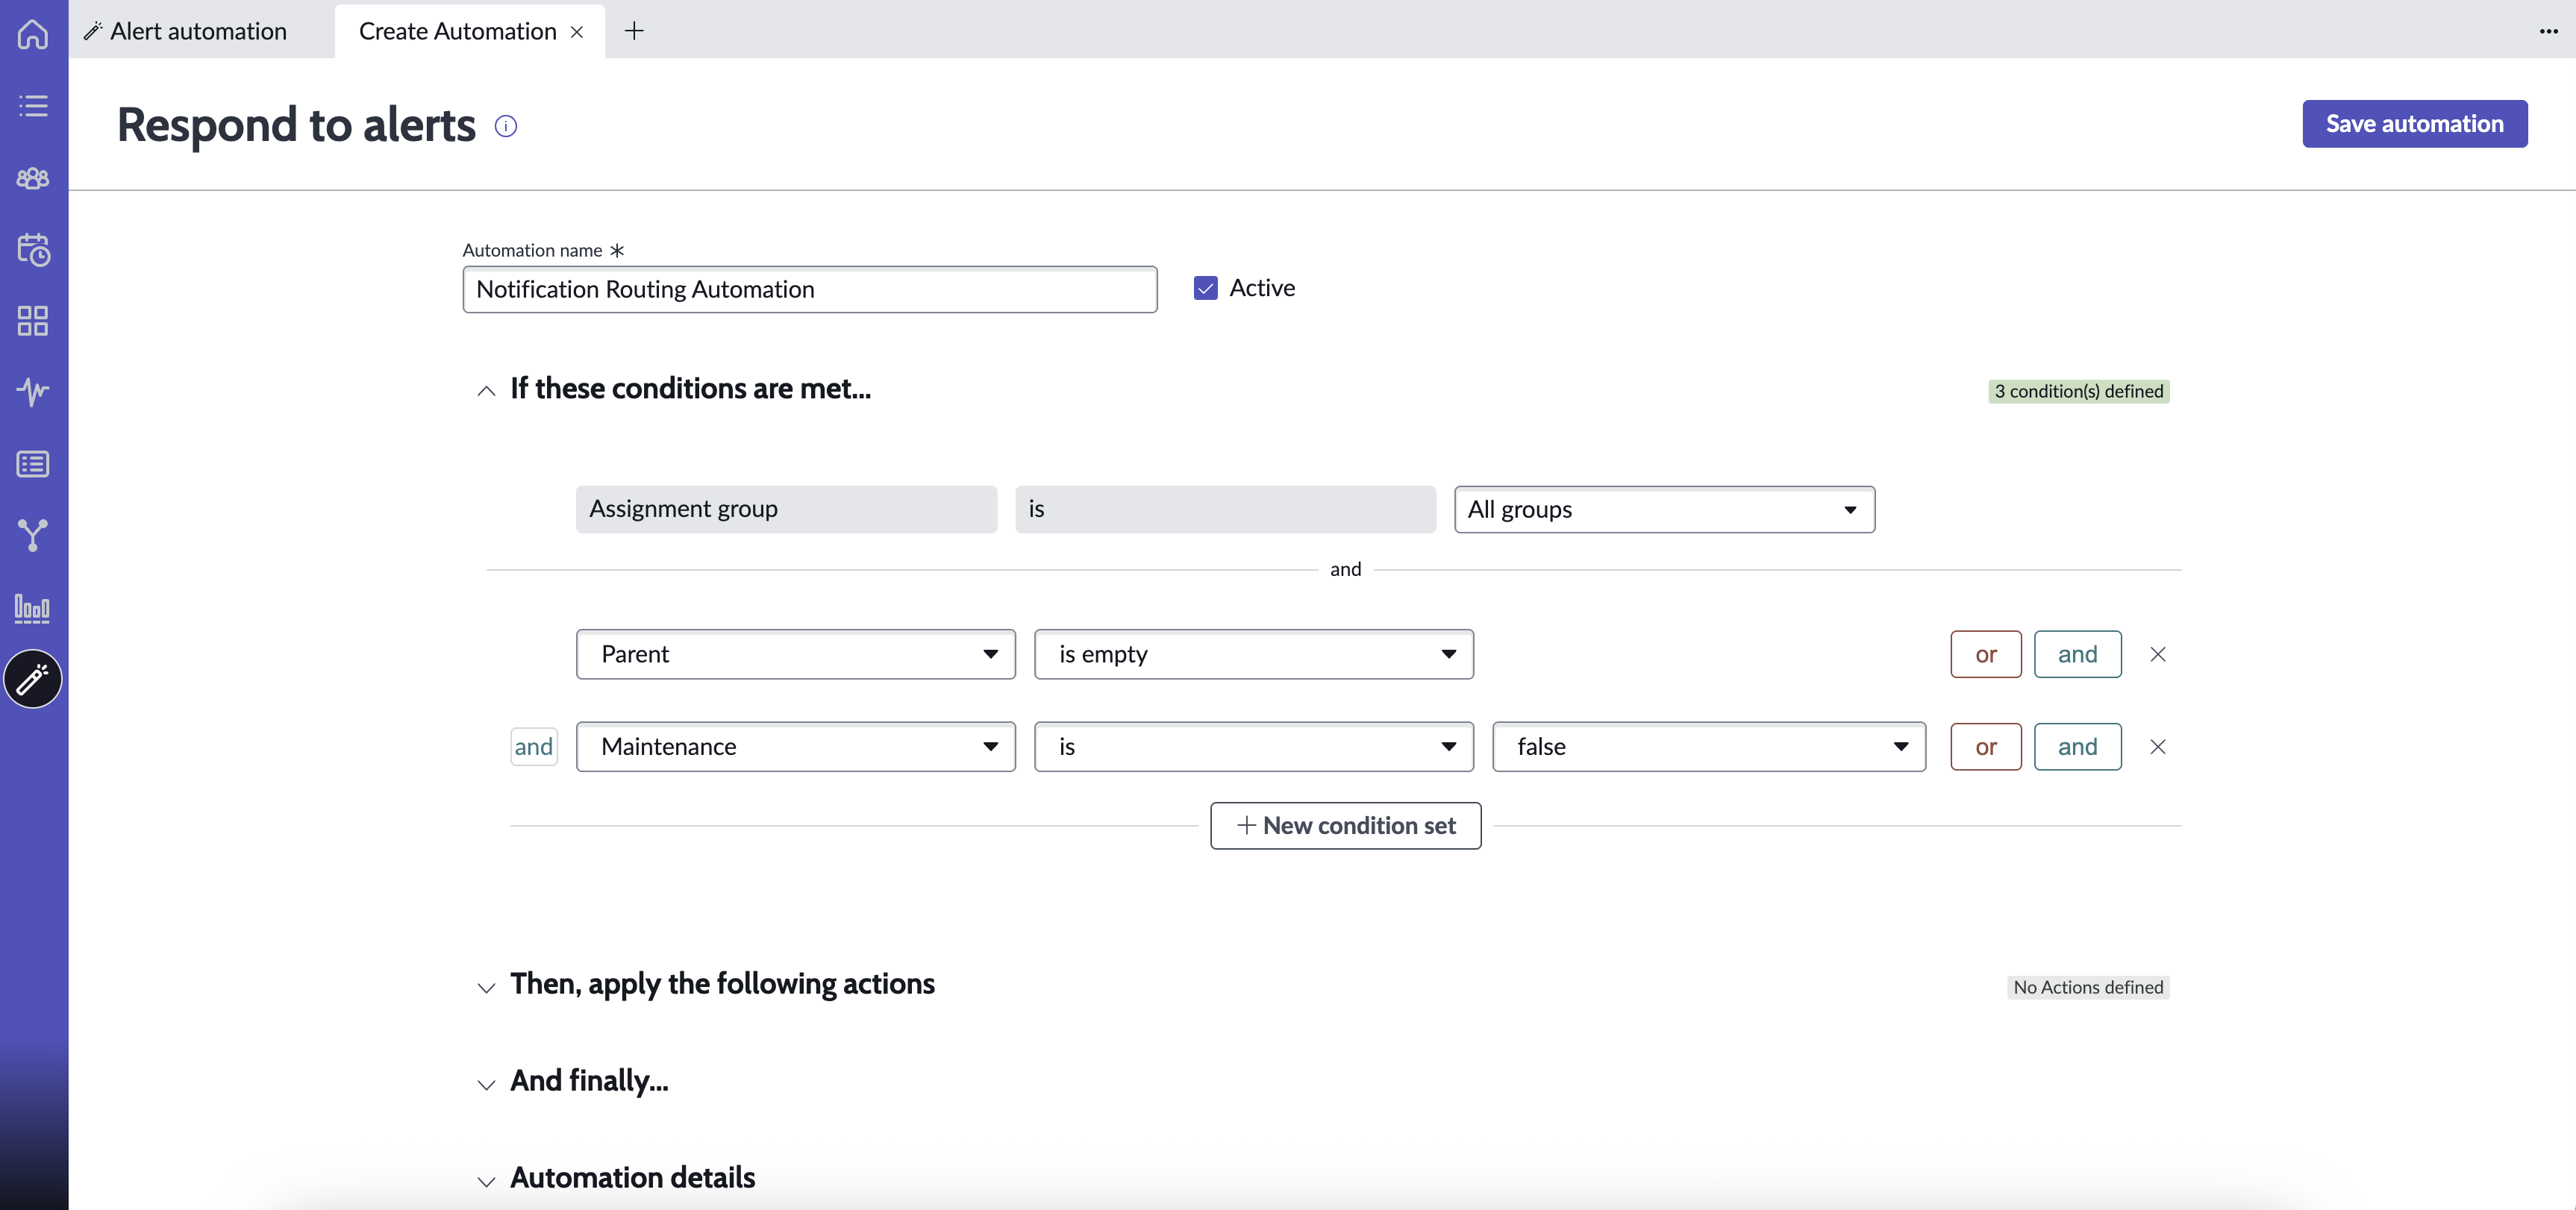
Task: Click the Respond to alerts heading
Action: pyautogui.click(x=297, y=125)
